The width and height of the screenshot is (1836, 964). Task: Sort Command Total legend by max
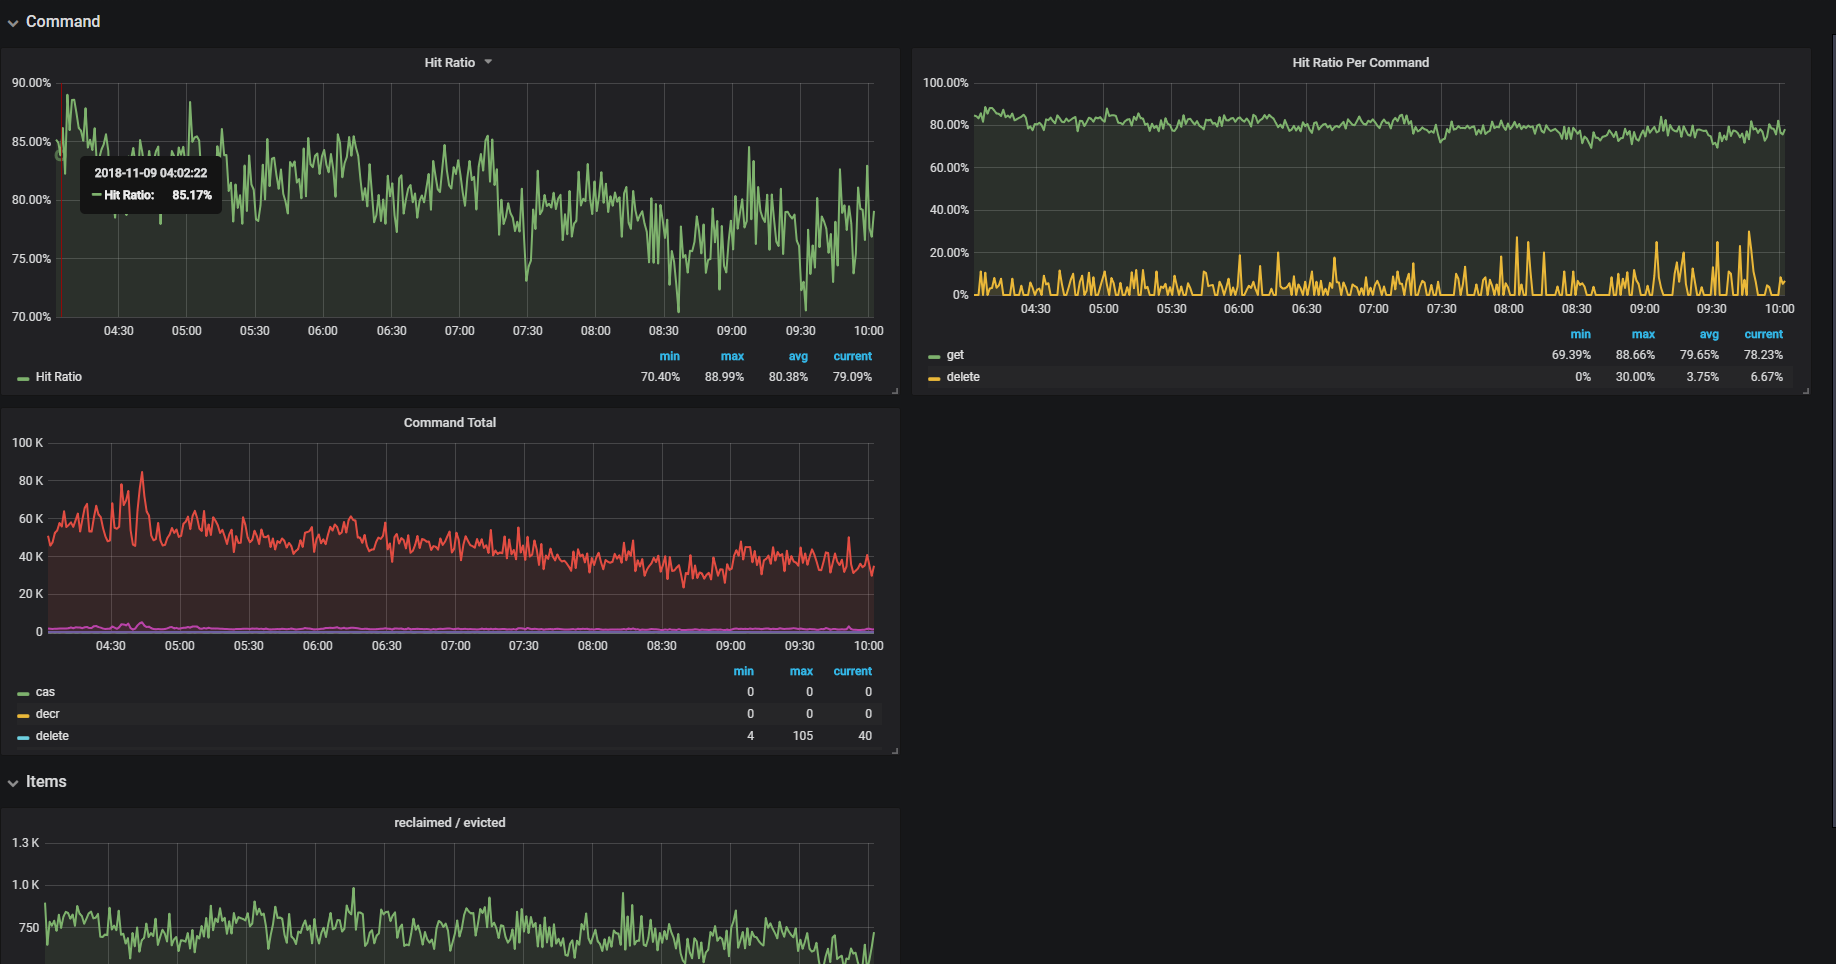click(801, 671)
